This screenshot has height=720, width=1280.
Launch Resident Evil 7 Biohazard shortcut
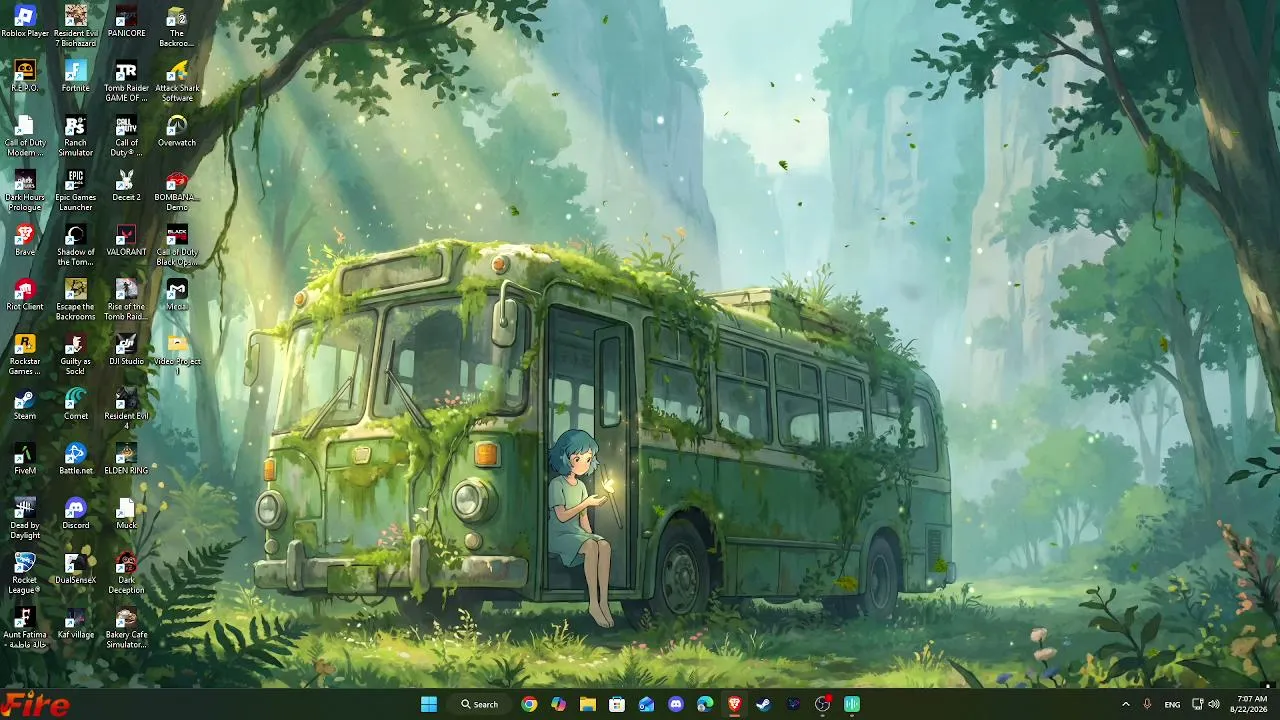(x=76, y=26)
